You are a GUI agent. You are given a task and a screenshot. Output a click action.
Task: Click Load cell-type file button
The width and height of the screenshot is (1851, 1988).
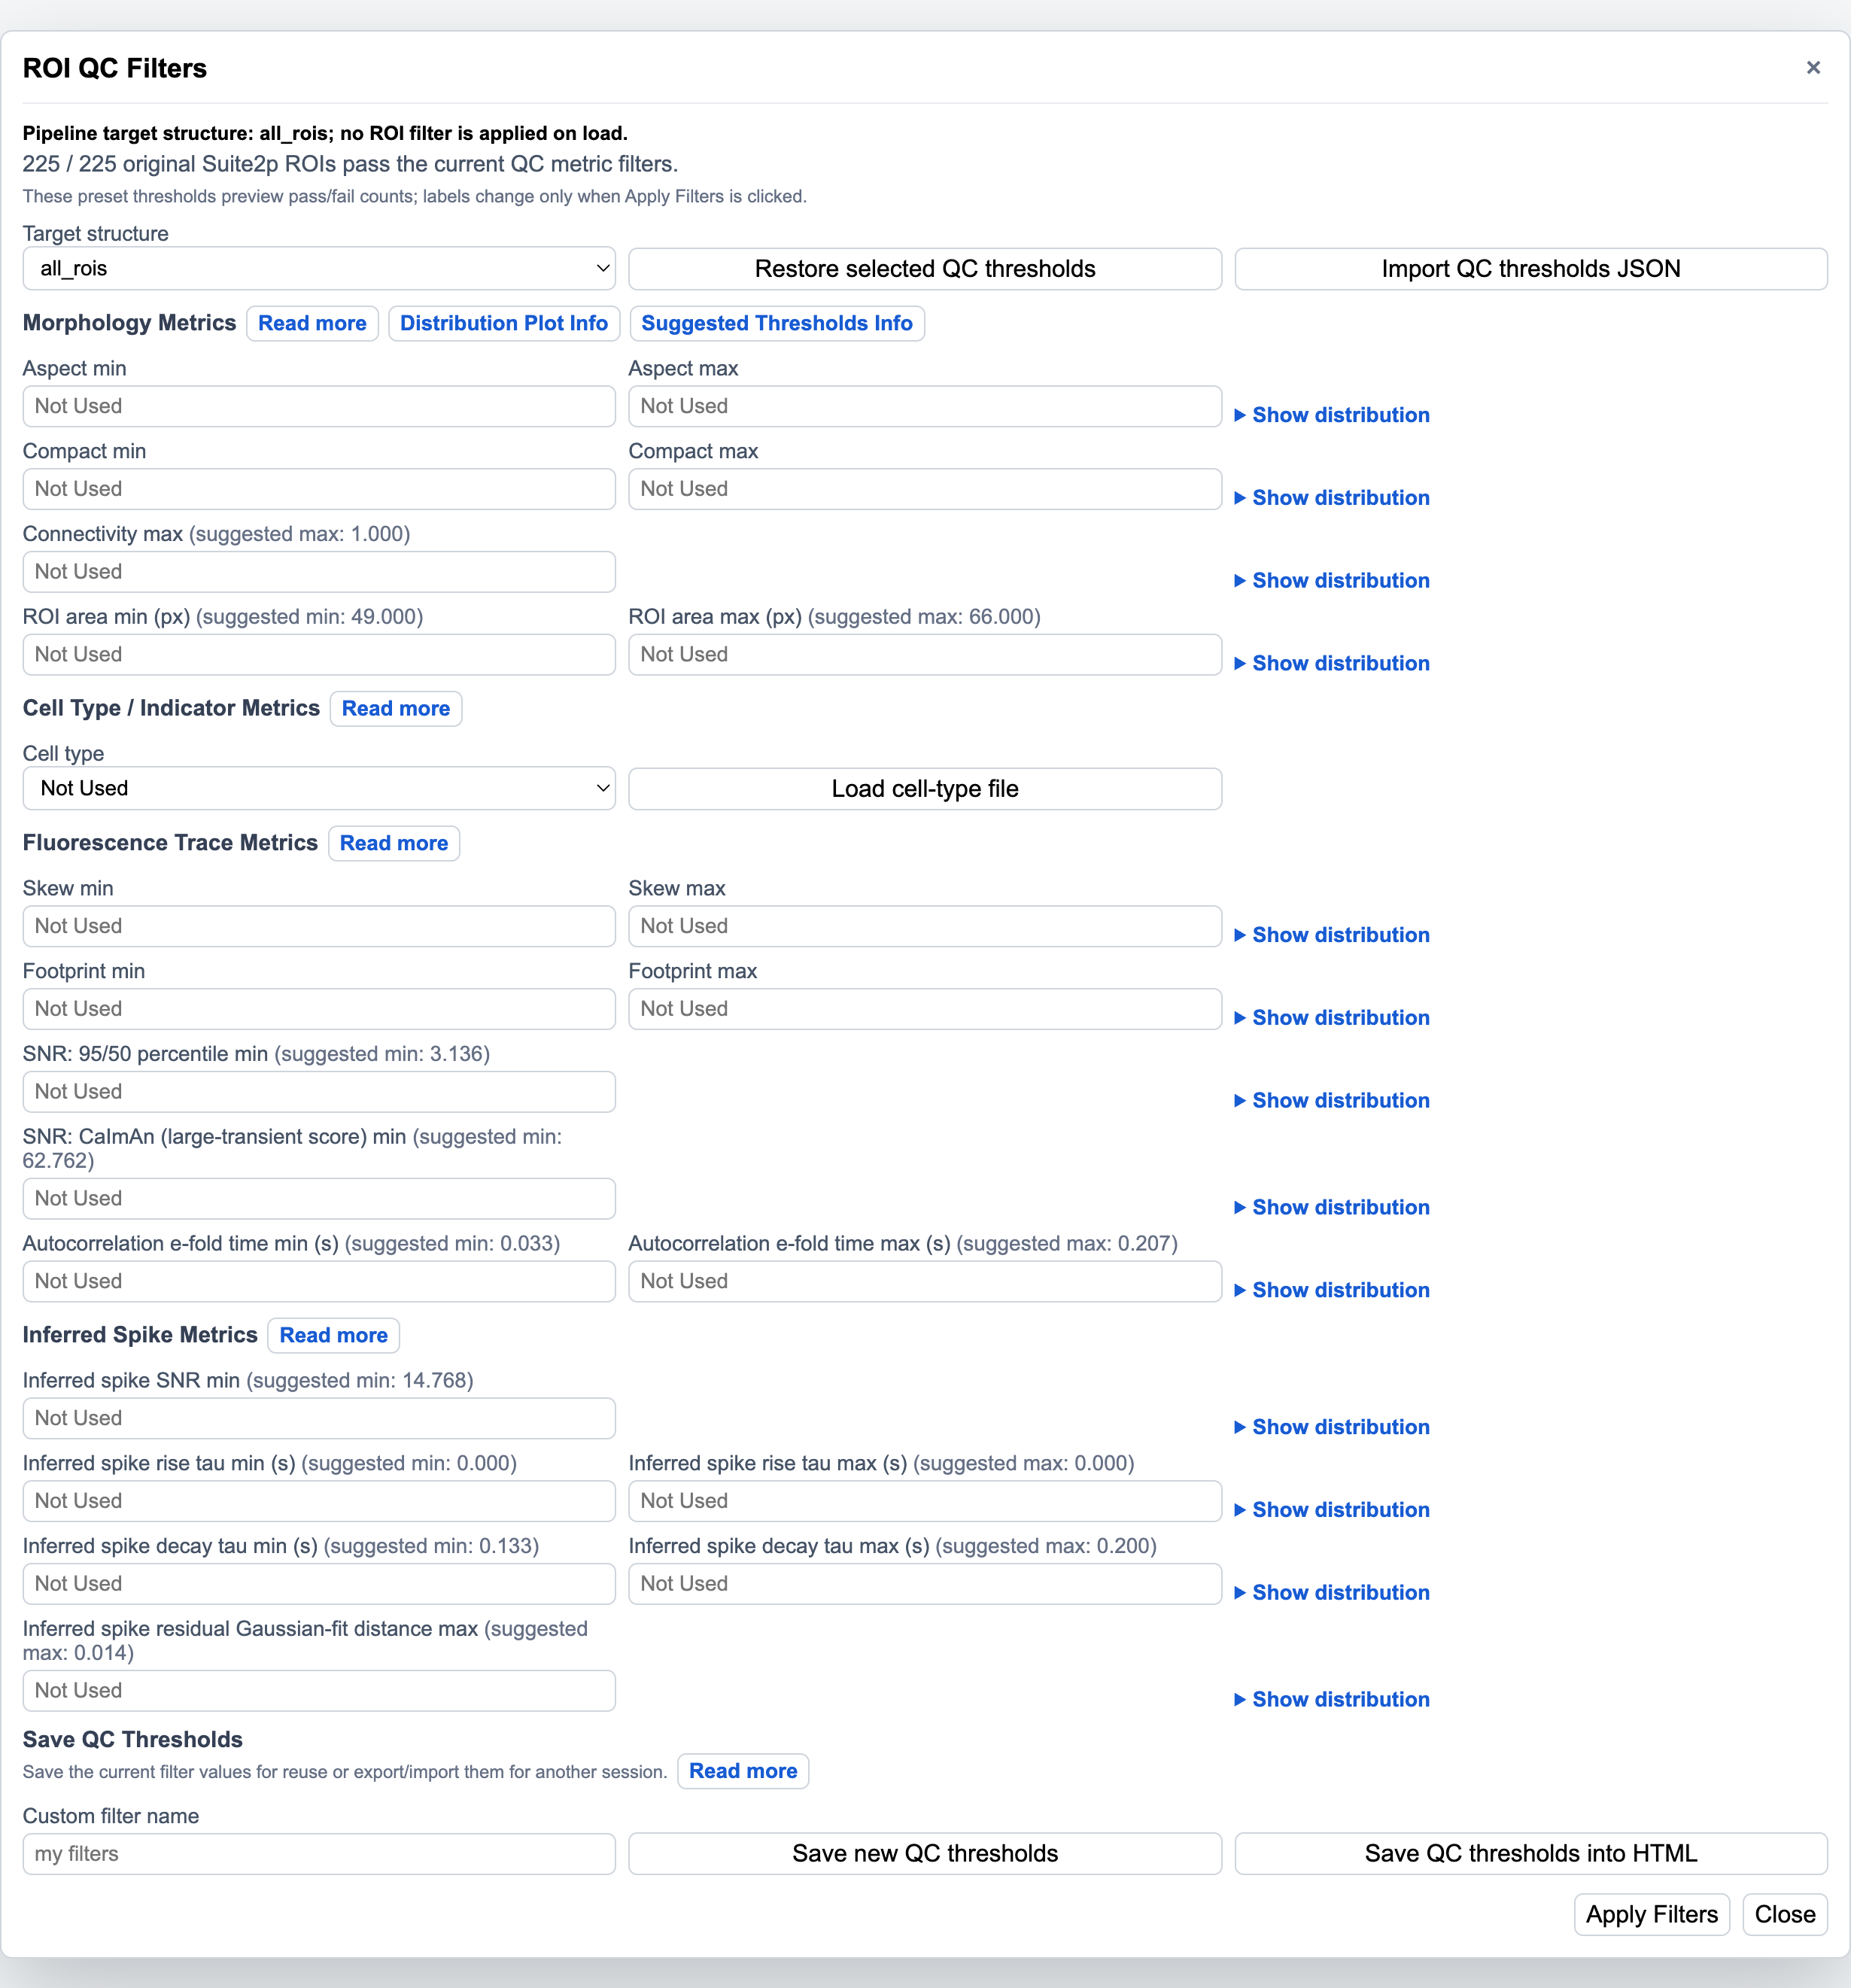(x=925, y=788)
